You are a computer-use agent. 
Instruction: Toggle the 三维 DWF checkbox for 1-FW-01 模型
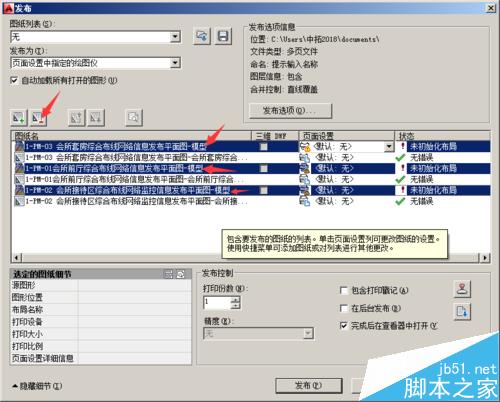(264, 168)
